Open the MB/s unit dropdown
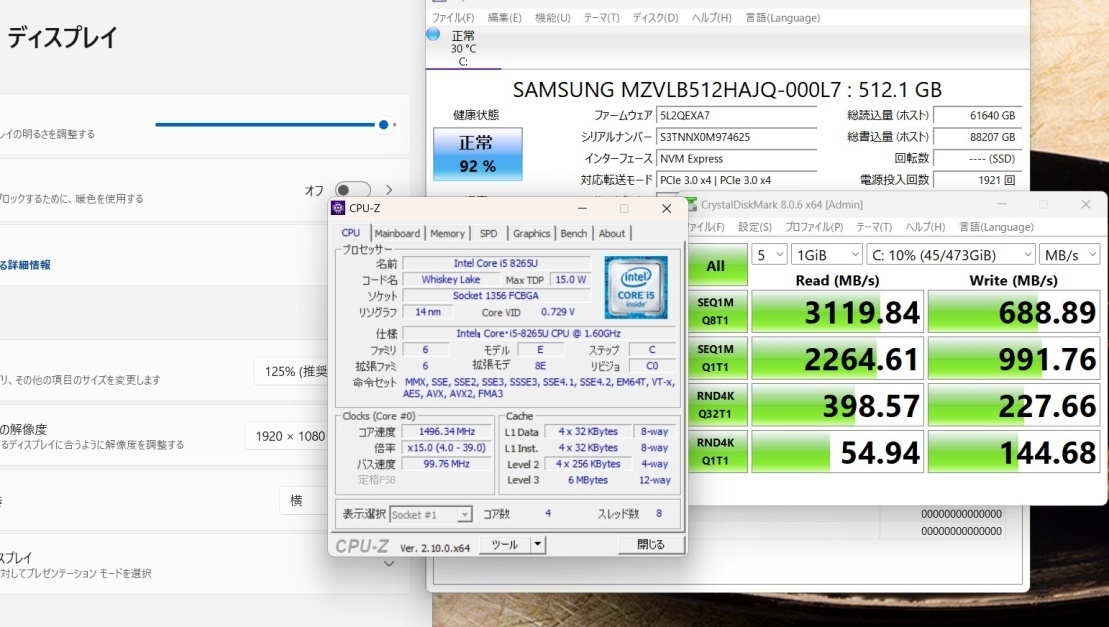 pyautogui.click(x=1069, y=254)
